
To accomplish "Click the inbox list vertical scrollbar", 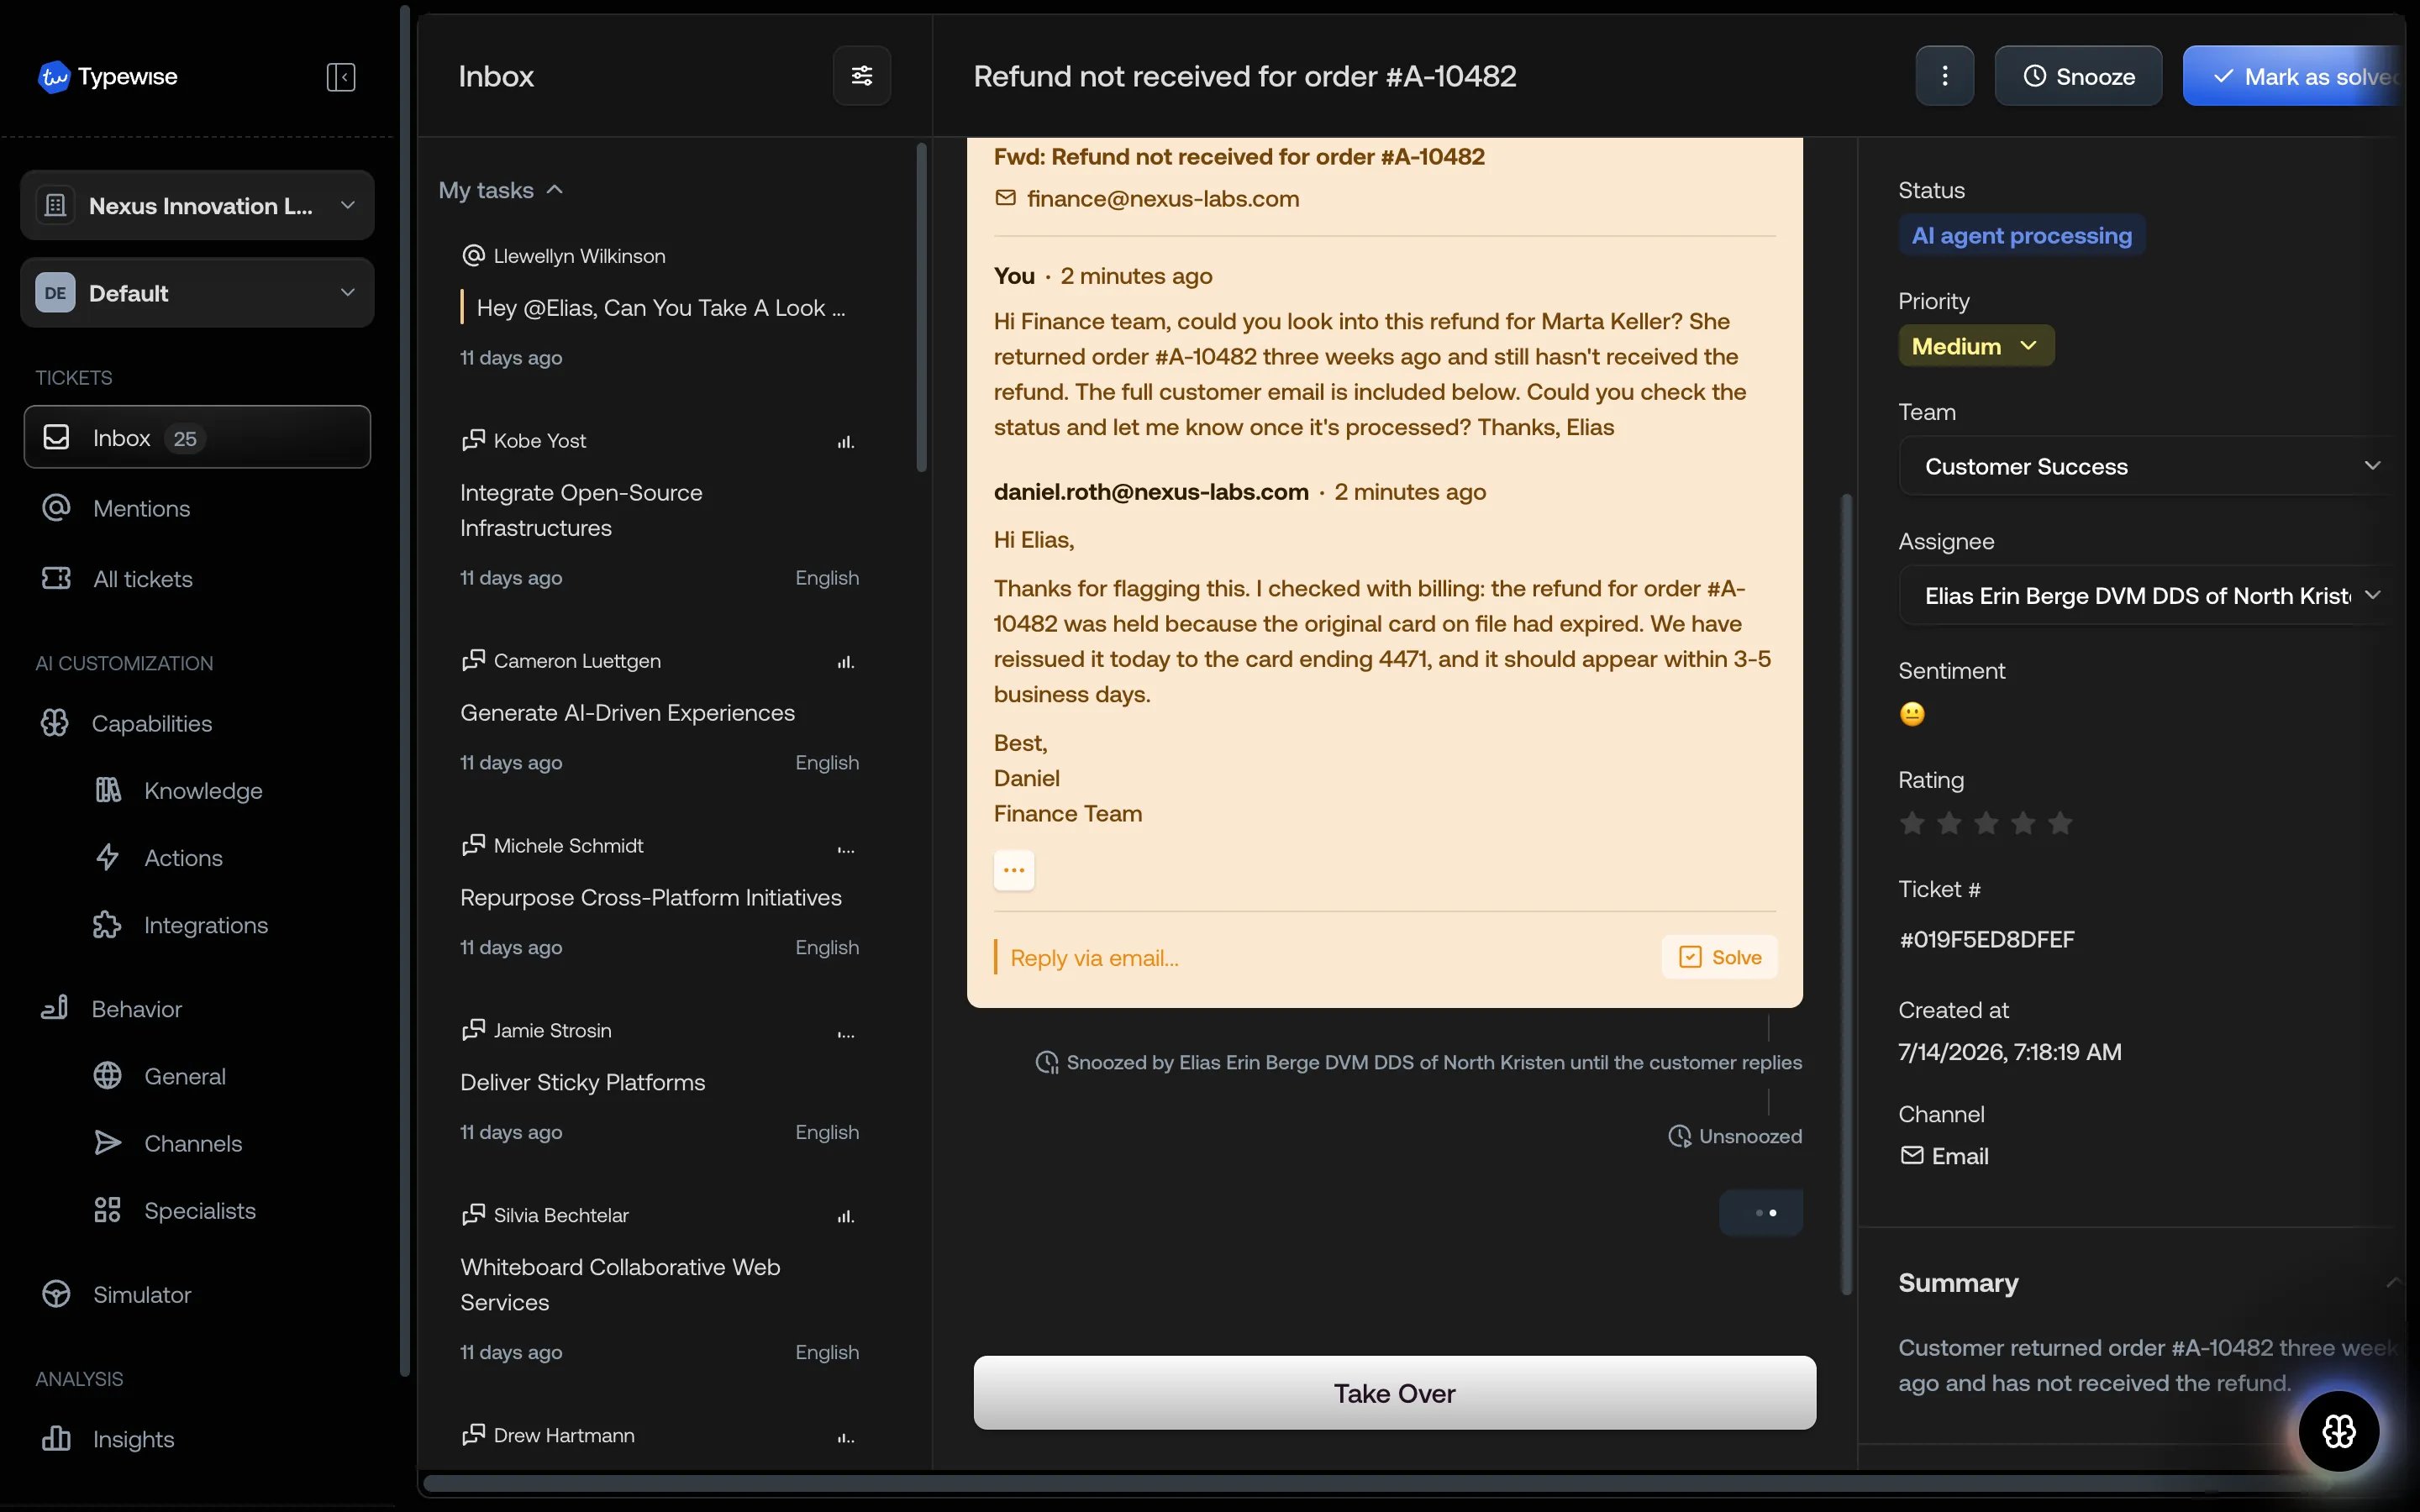I will 921,307.
